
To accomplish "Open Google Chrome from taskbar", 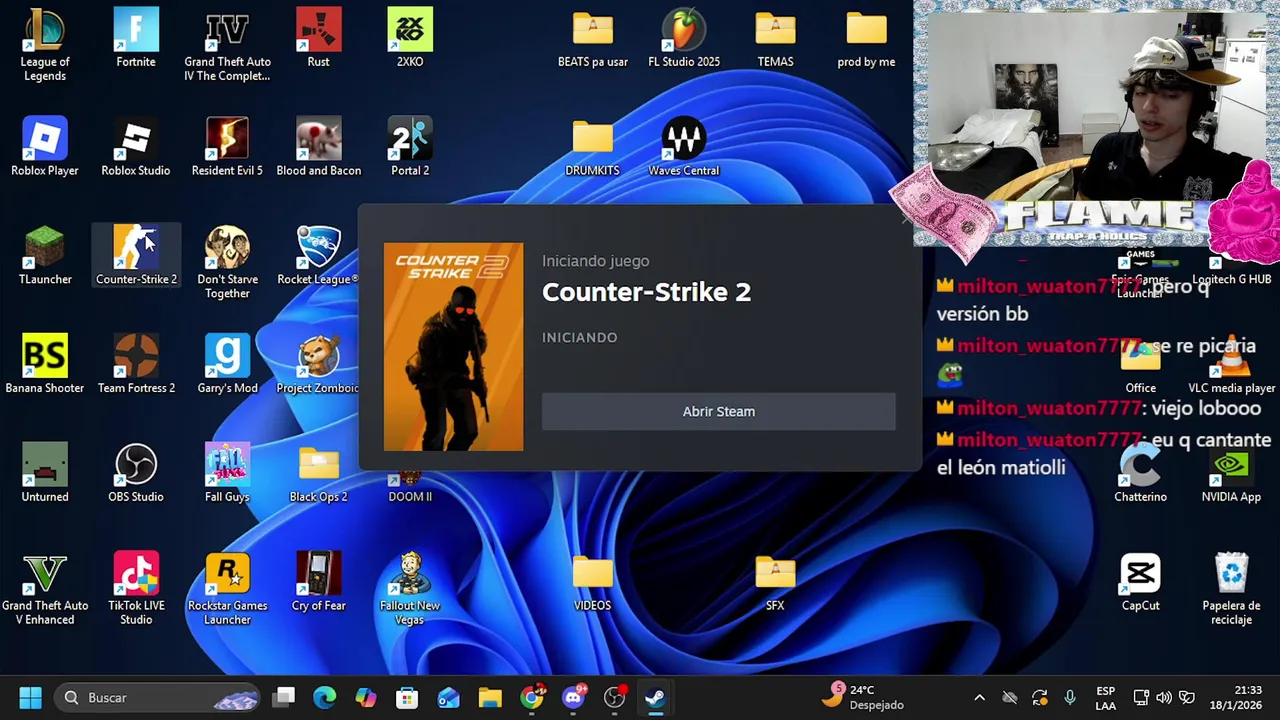I will (x=532, y=697).
